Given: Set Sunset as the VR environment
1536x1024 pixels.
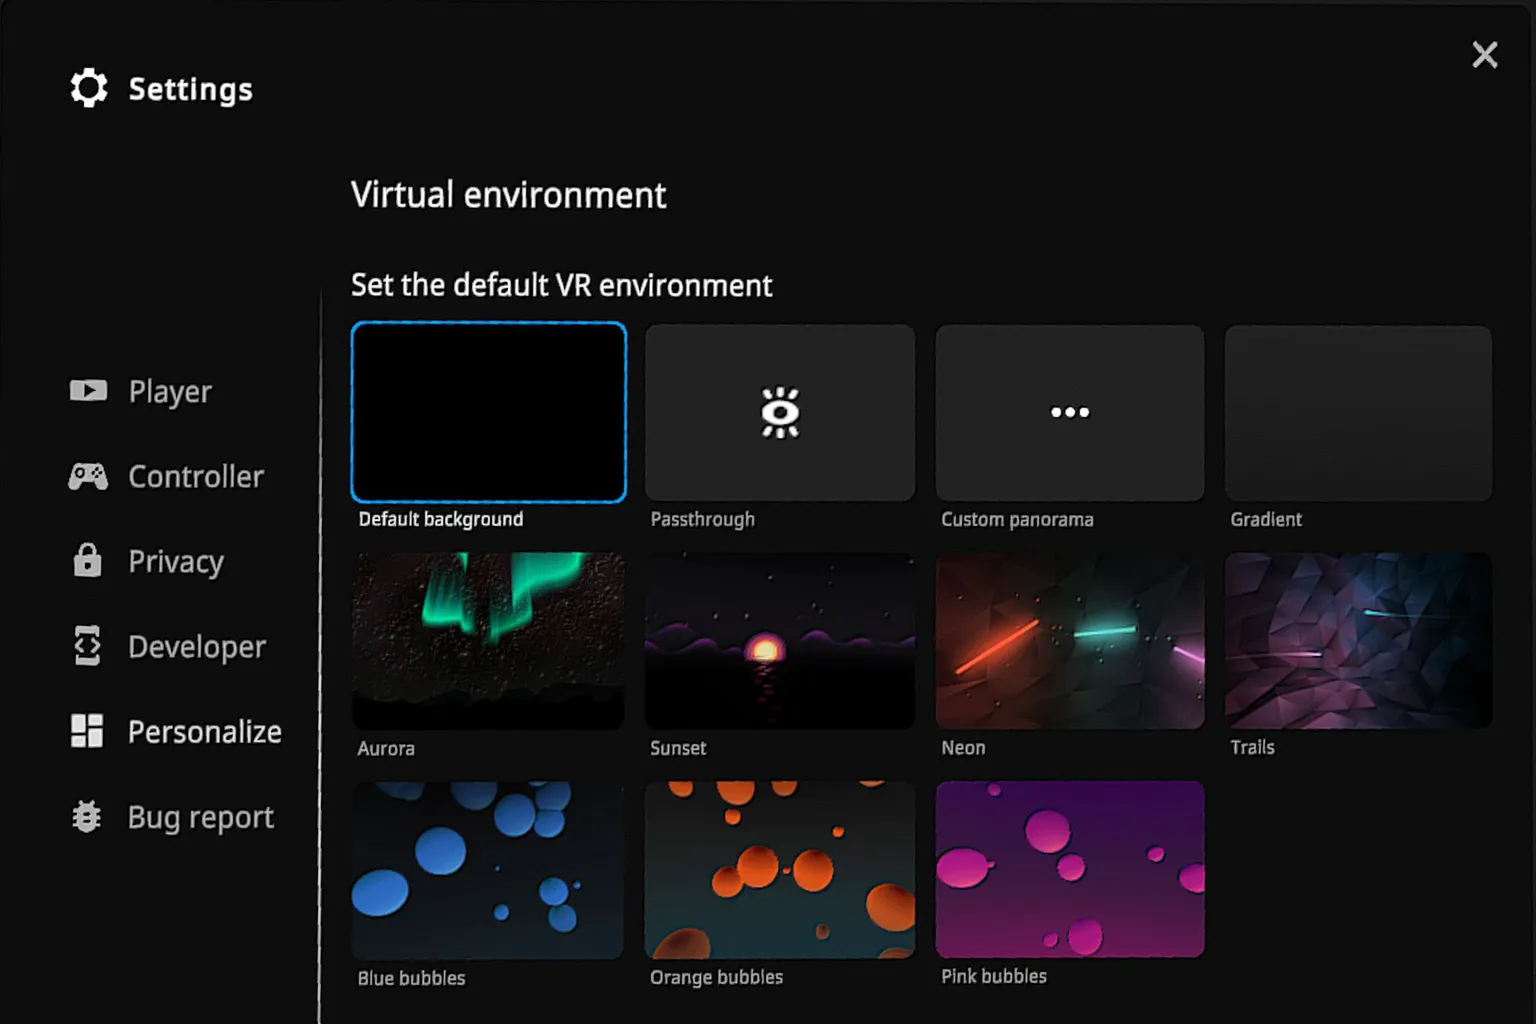Looking at the screenshot, I should pyautogui.click(x=779, y=641).
